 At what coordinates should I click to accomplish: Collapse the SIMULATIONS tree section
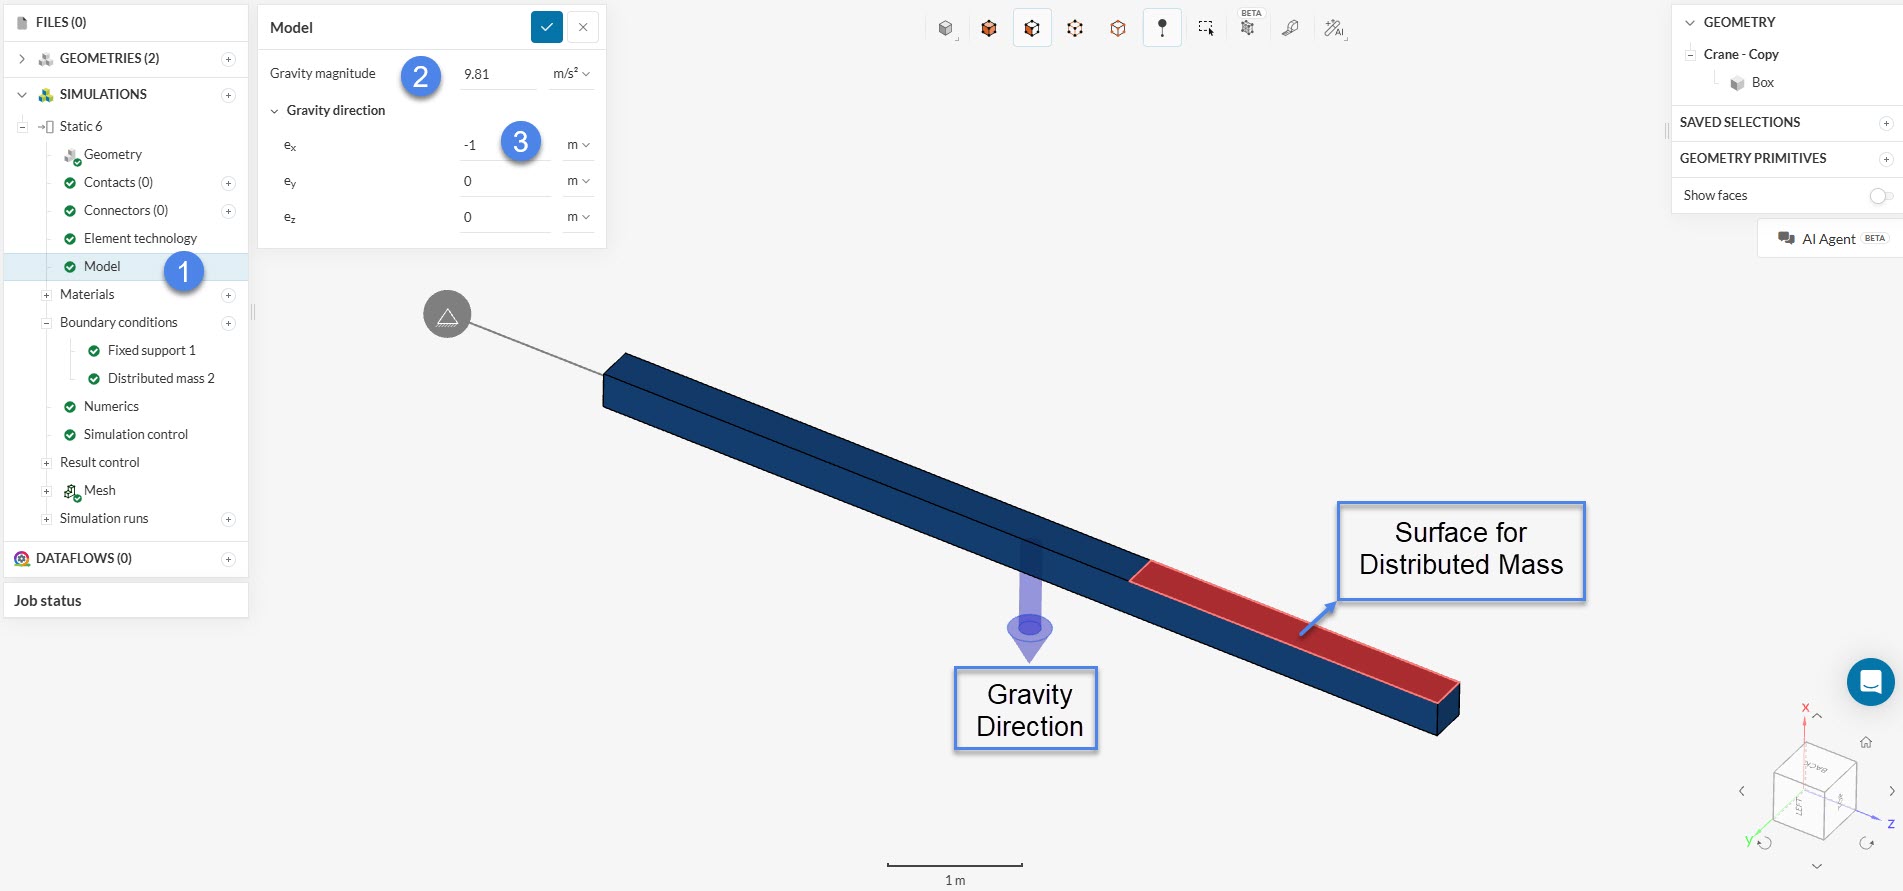coord(22,95)
